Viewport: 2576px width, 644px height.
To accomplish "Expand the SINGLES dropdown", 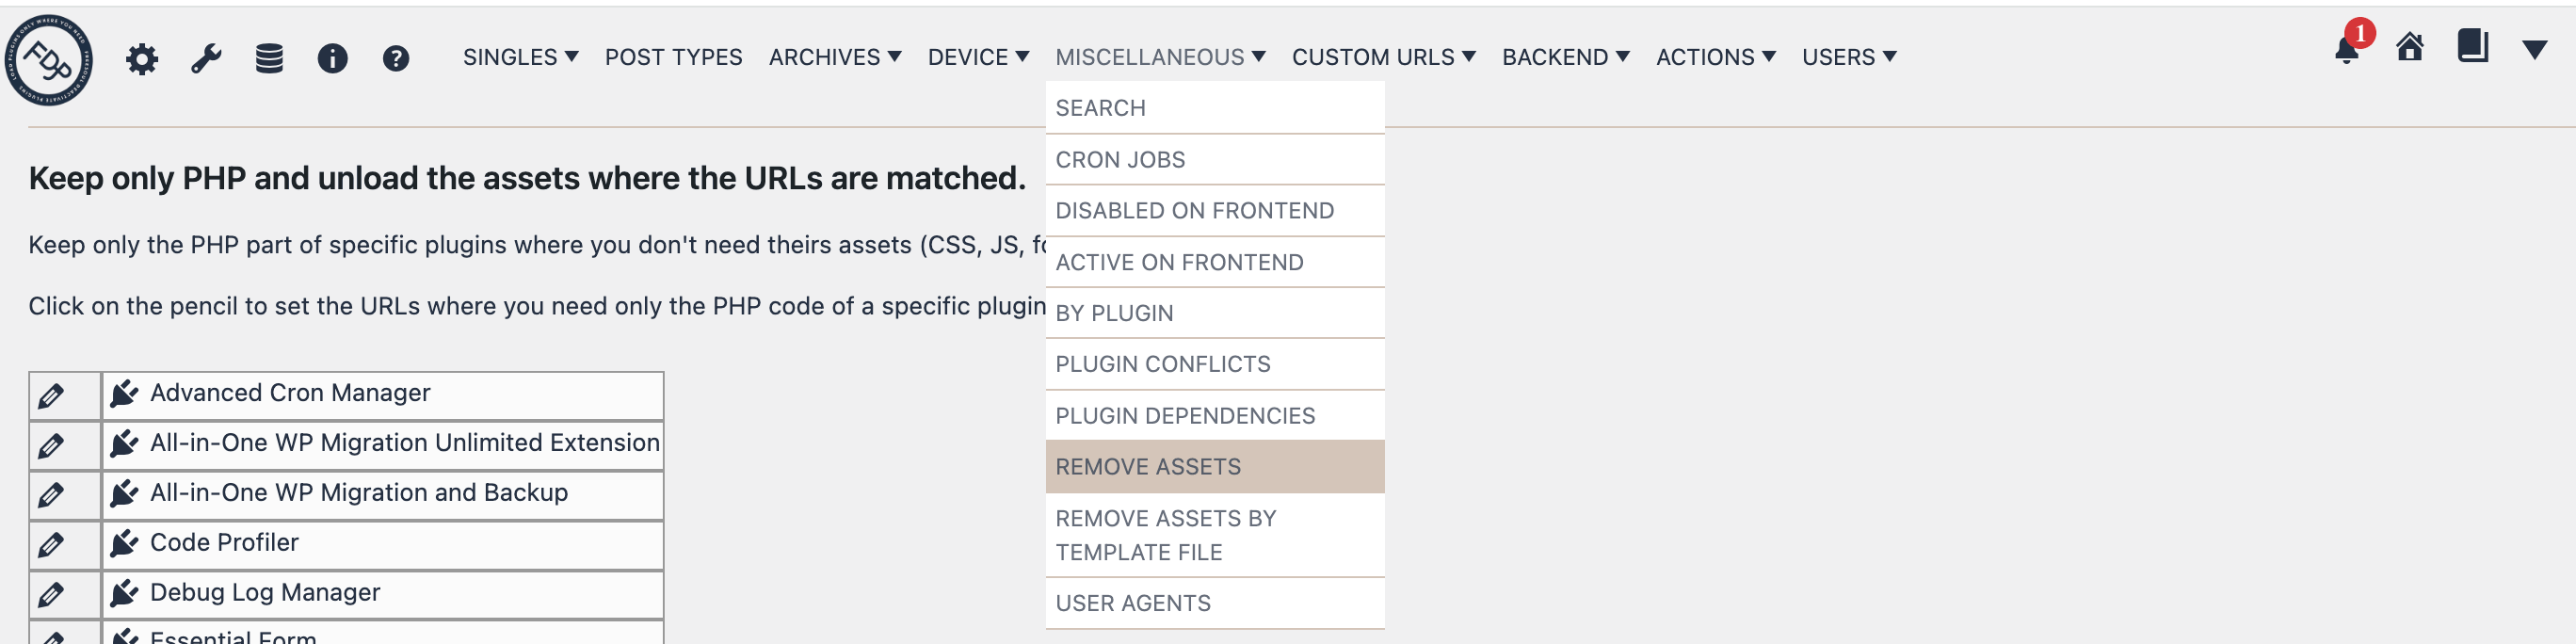I will pyautogui.click(x=520, y=57).
